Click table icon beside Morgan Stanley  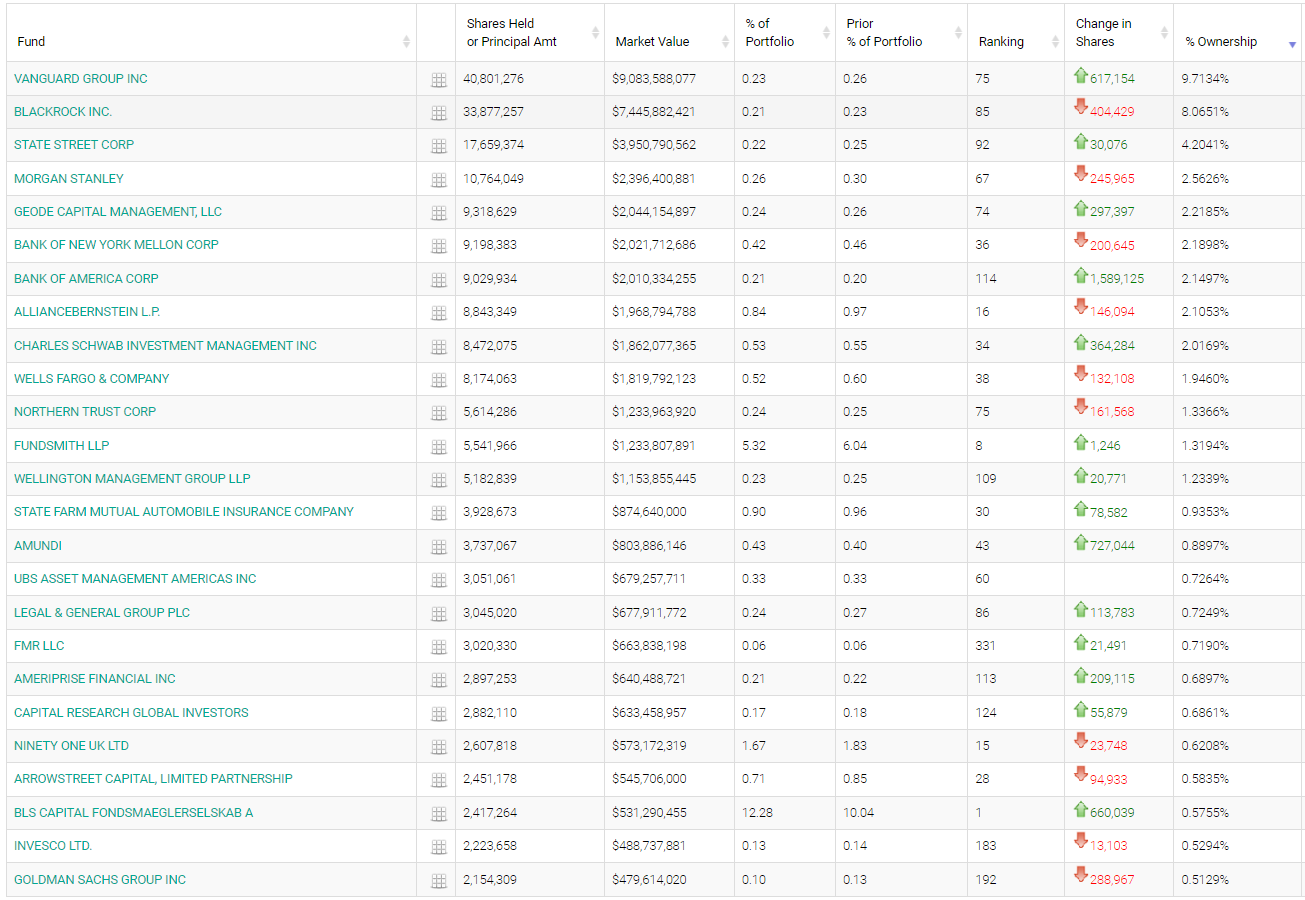tap(438, 180)
